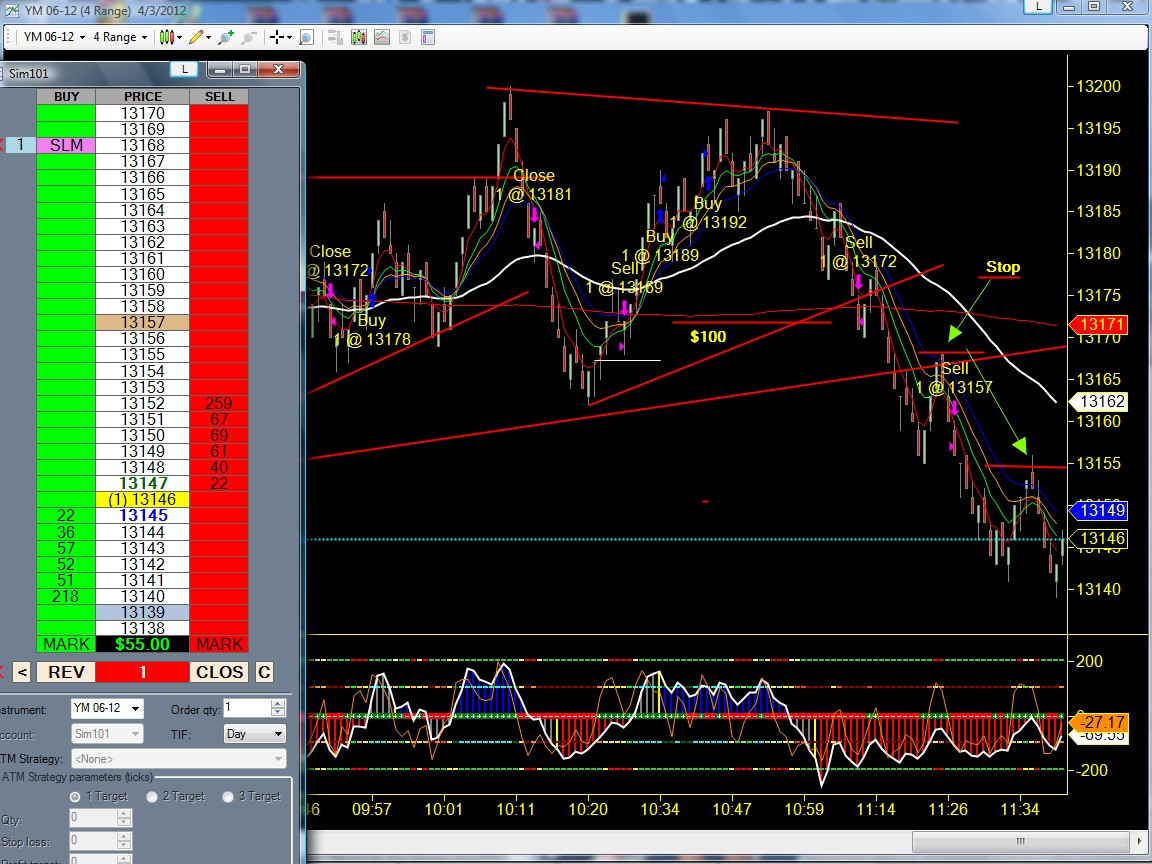Screen dimensions: 1152x864
Task: Click the yellow Stop chart annotation
Action: (1003, 267)
